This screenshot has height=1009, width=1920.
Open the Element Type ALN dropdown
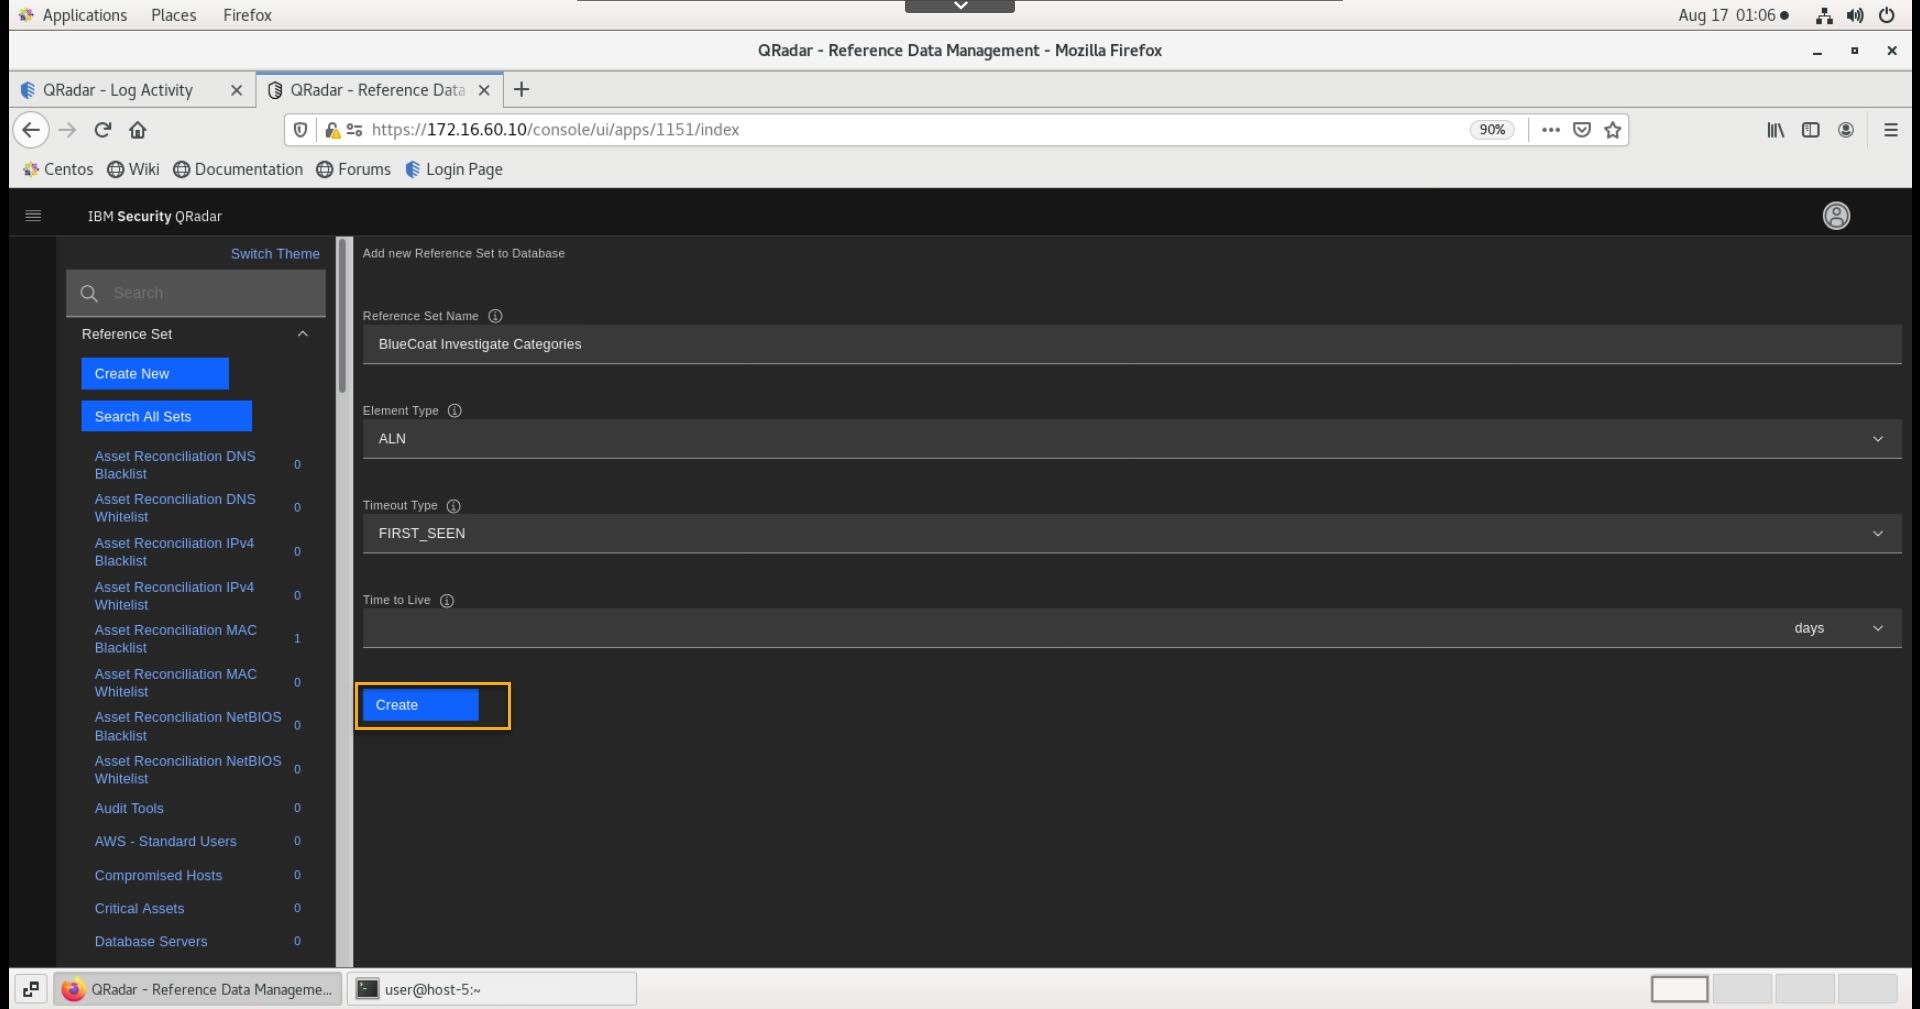click(x=1132, y=439)
